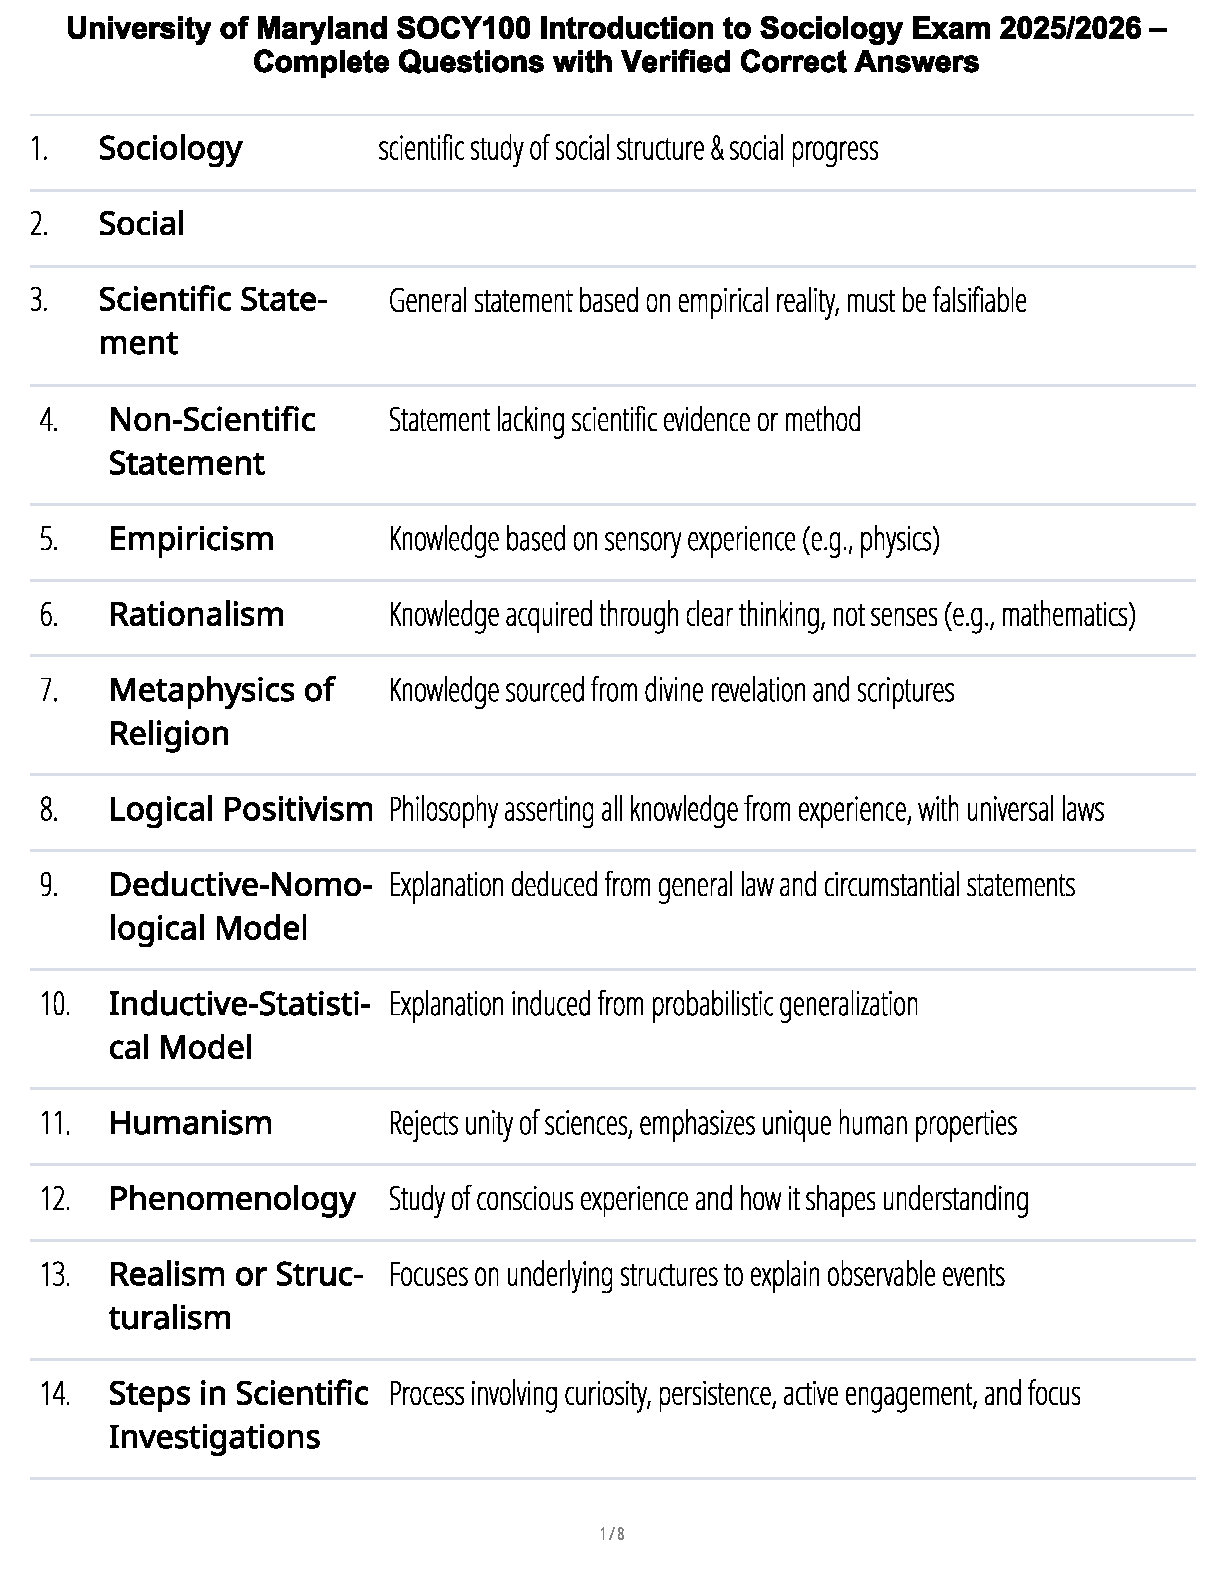Select the "Inductive-Statistical Model" term

(239, 1025)
